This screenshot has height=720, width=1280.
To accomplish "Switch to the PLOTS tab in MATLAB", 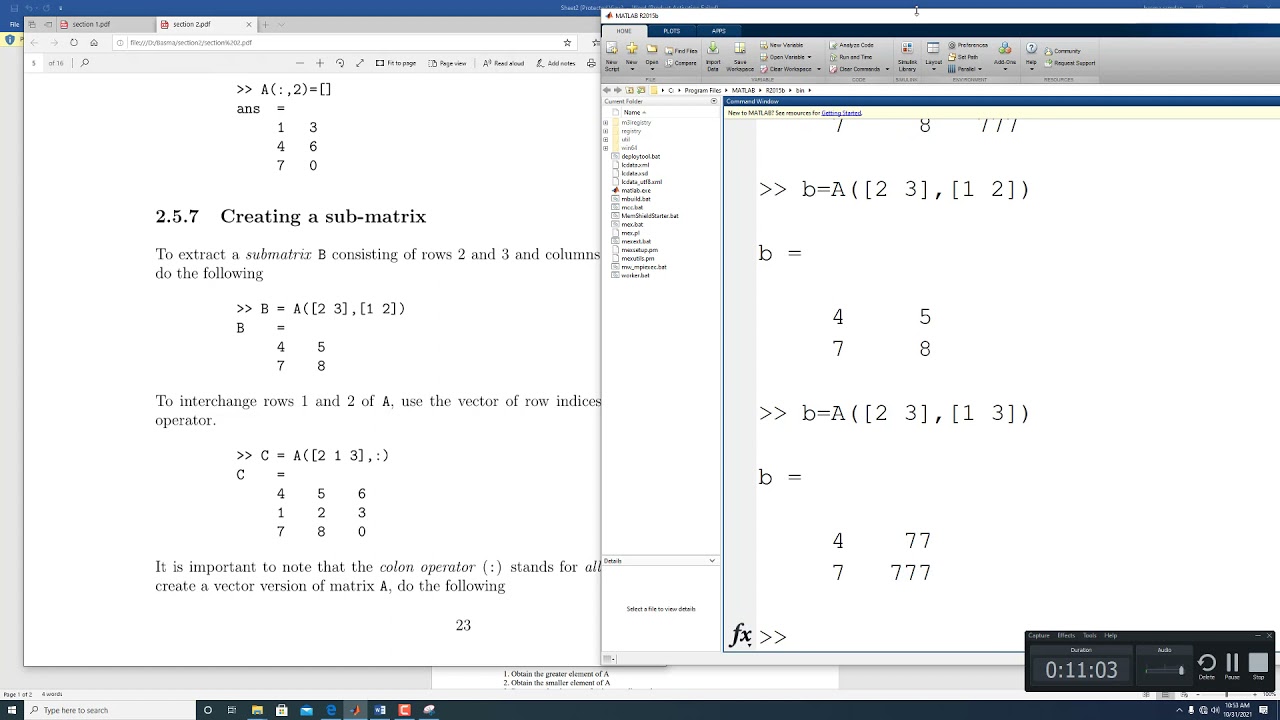I will [x=672, y=31].
